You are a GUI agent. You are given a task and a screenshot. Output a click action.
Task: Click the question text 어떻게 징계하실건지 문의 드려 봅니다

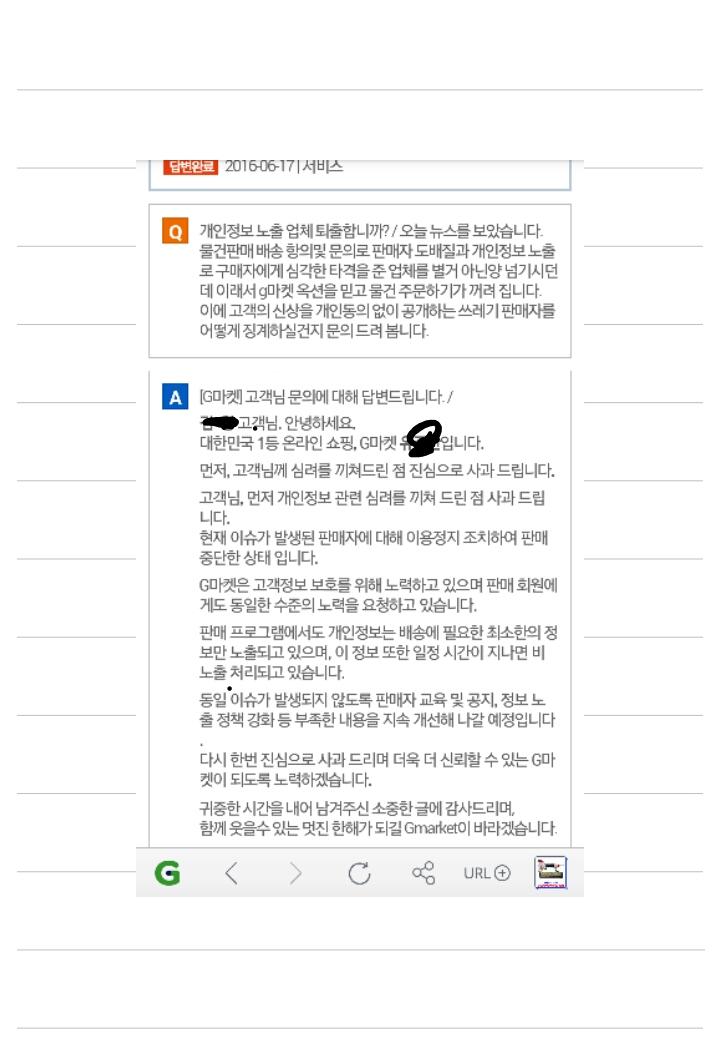[x=313, y=331]
